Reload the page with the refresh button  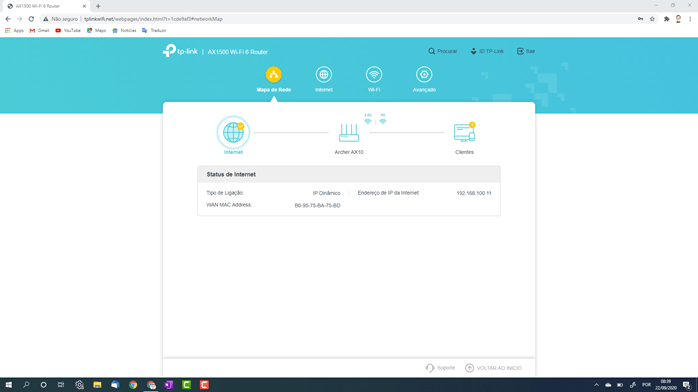(31, 19)
